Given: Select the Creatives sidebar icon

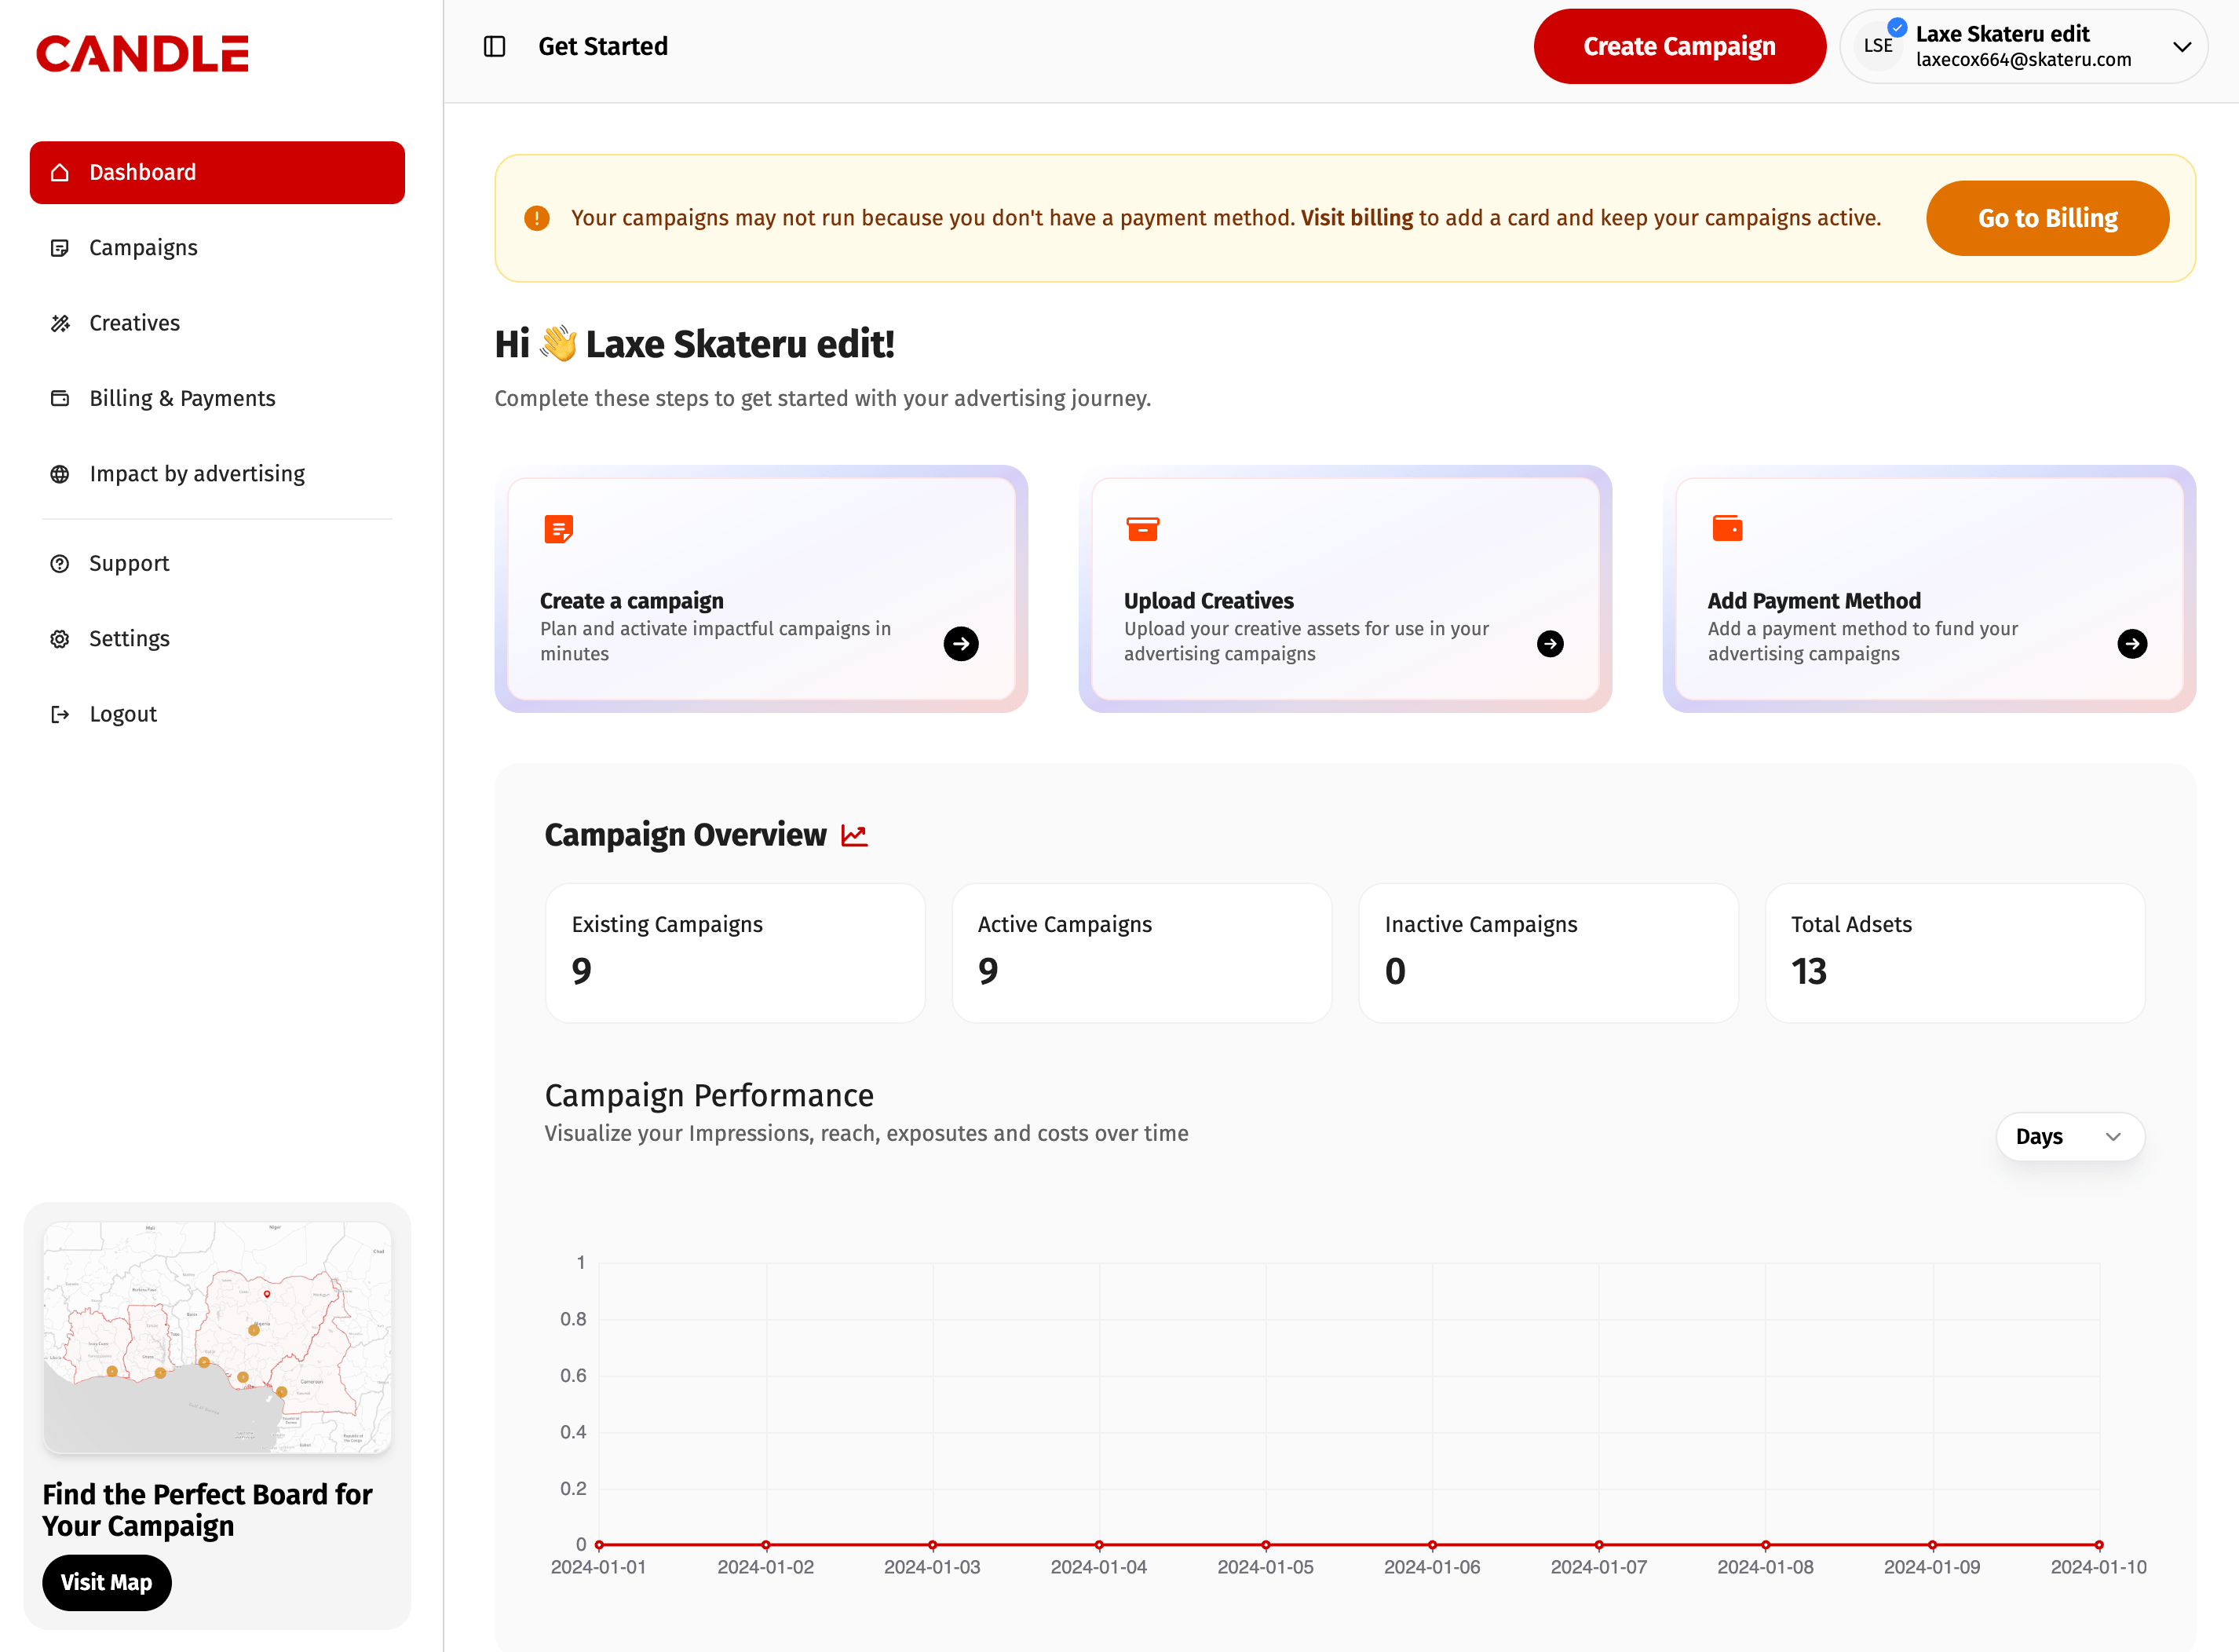Looking at the screenshot, I should pos(60,322).
